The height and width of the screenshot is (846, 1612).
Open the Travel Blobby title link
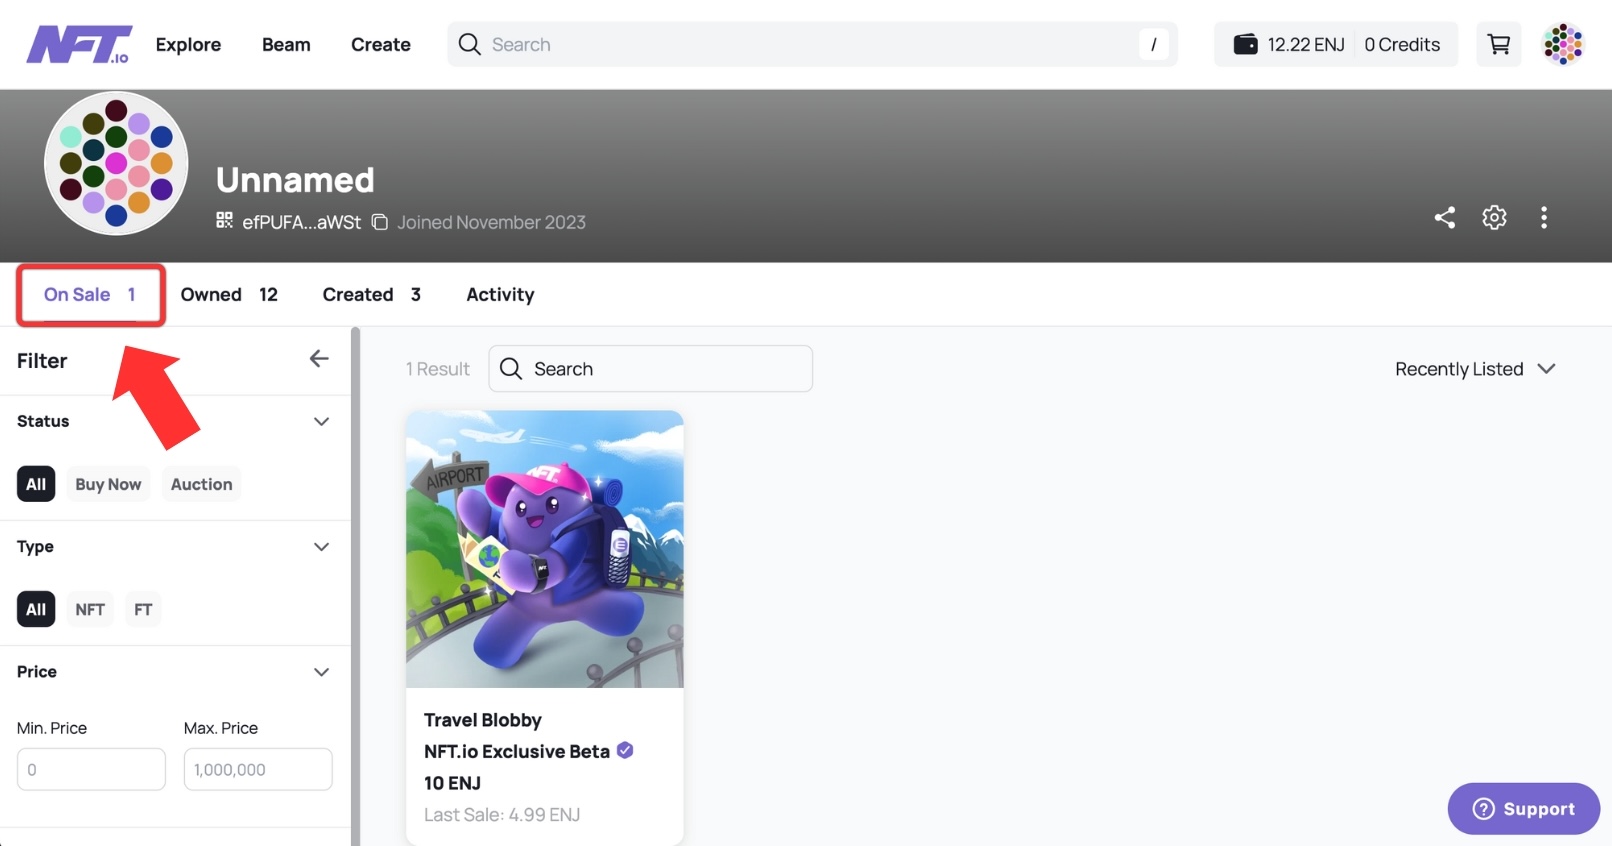coord(483,720)
